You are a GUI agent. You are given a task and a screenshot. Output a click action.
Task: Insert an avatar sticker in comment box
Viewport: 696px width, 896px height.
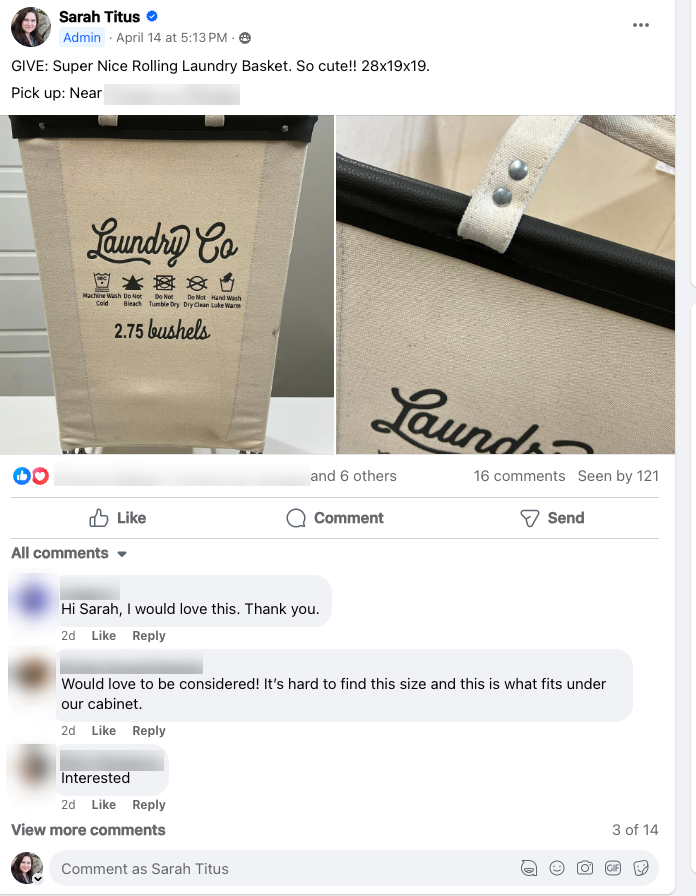pos(529,868)
